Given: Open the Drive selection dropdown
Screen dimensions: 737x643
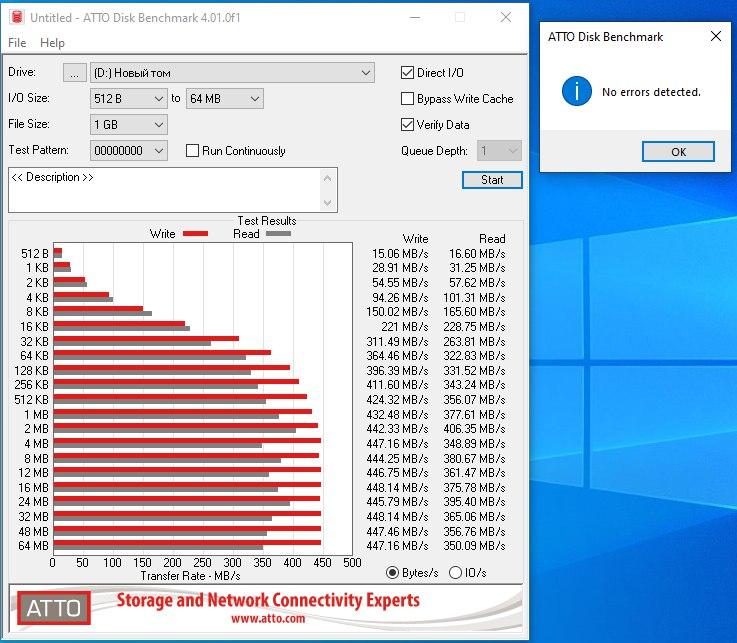Looking at the screenshot, I should [232, 73].
